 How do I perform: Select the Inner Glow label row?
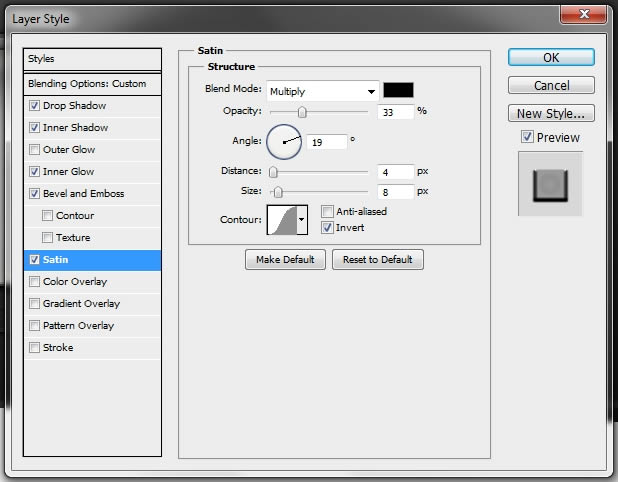[x=69, y=172]
